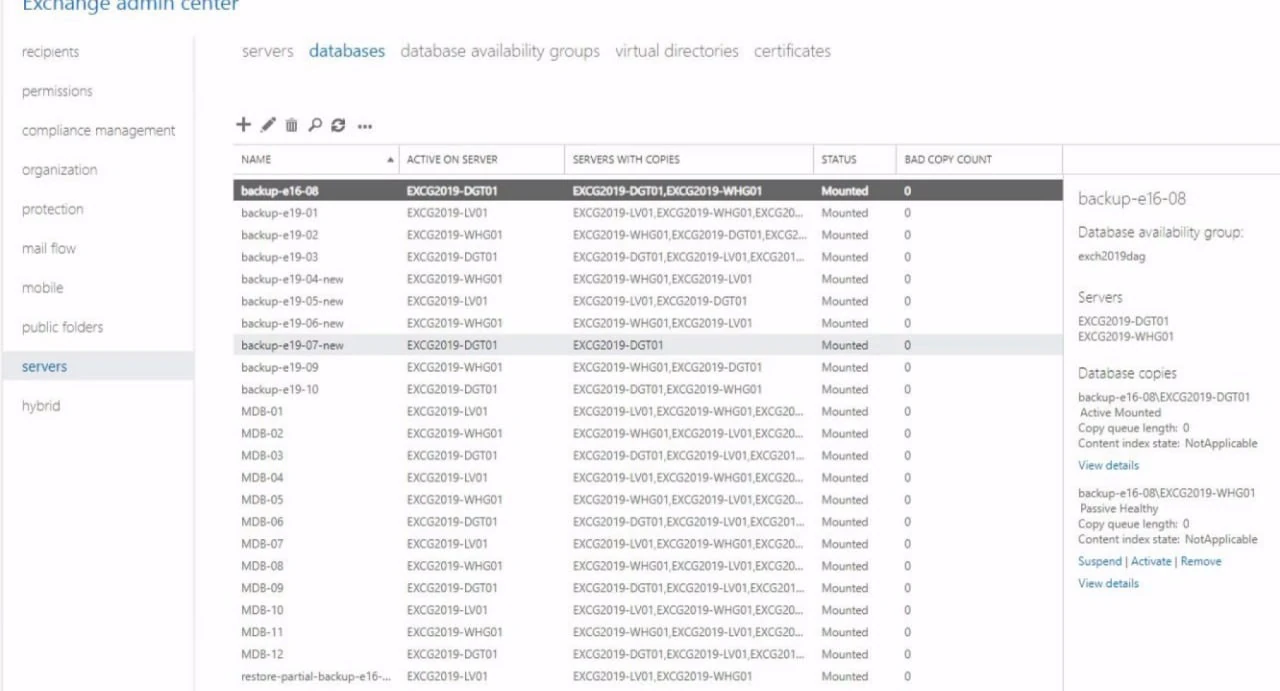1280x691 pixels.
Task: Select MDB-10 database row
Action: [648, 609]
